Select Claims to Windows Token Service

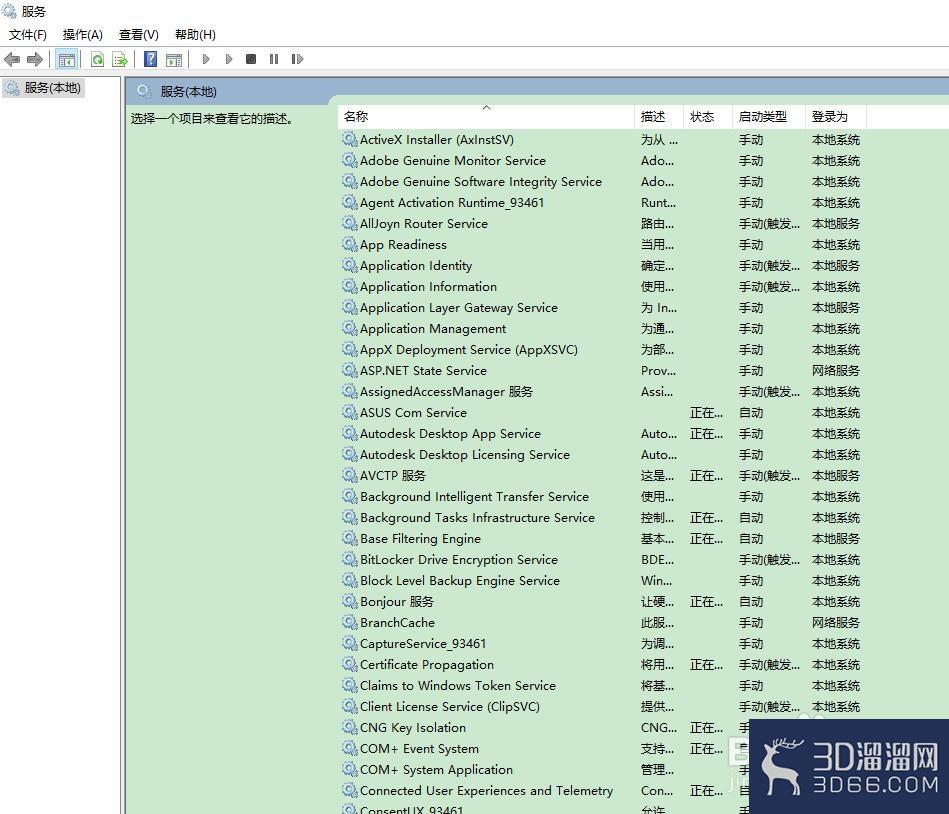click(458, 685)
